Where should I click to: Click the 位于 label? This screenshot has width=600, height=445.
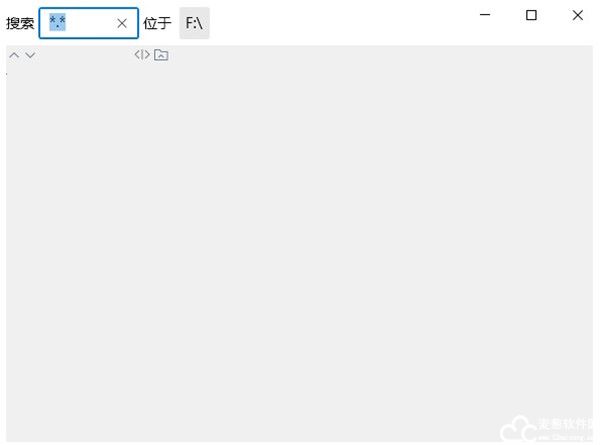157,23
